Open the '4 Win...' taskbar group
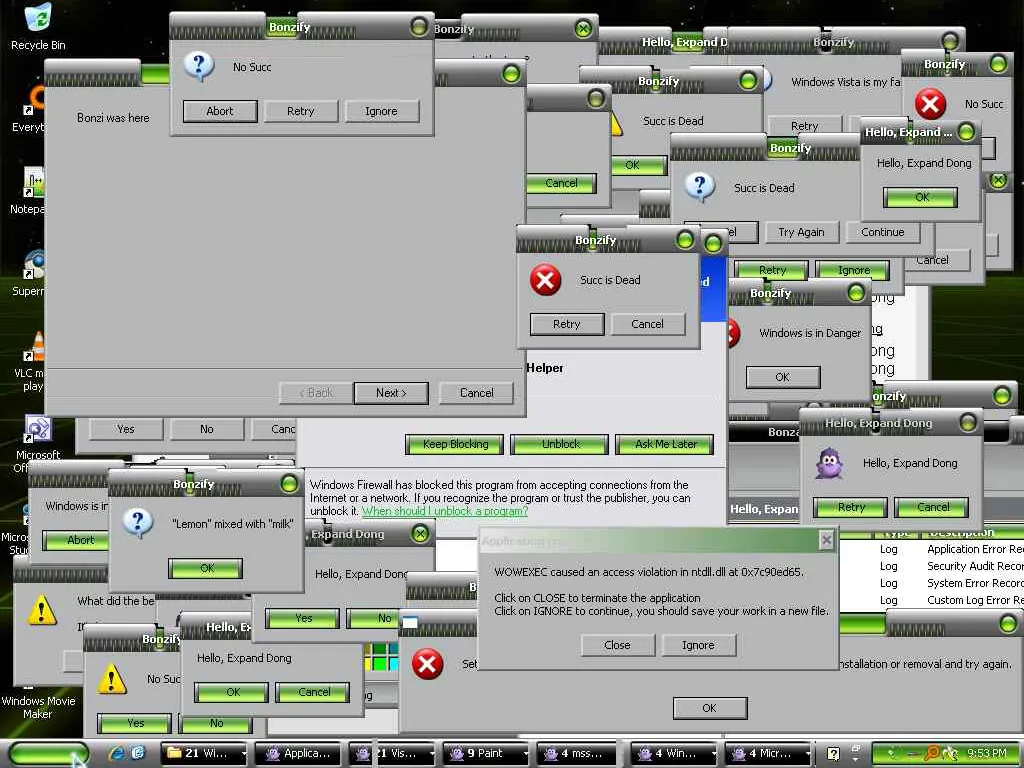The image size is (1024, 768). tap(673, 753)
